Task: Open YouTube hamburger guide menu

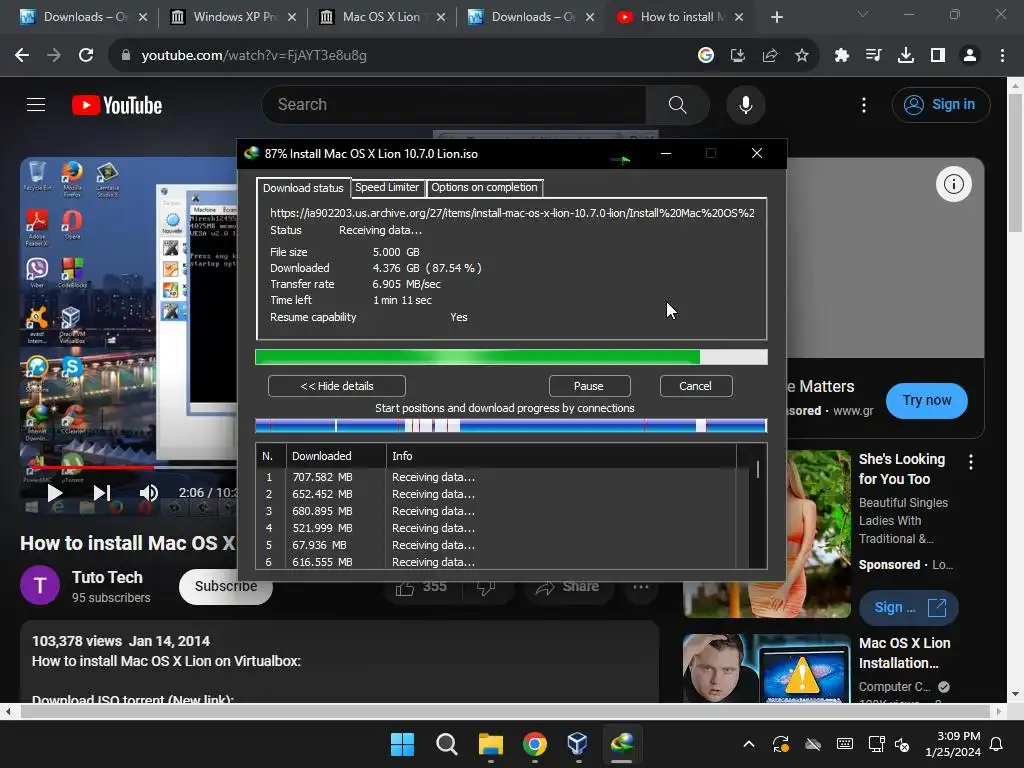Action: [x=36, y=104]
